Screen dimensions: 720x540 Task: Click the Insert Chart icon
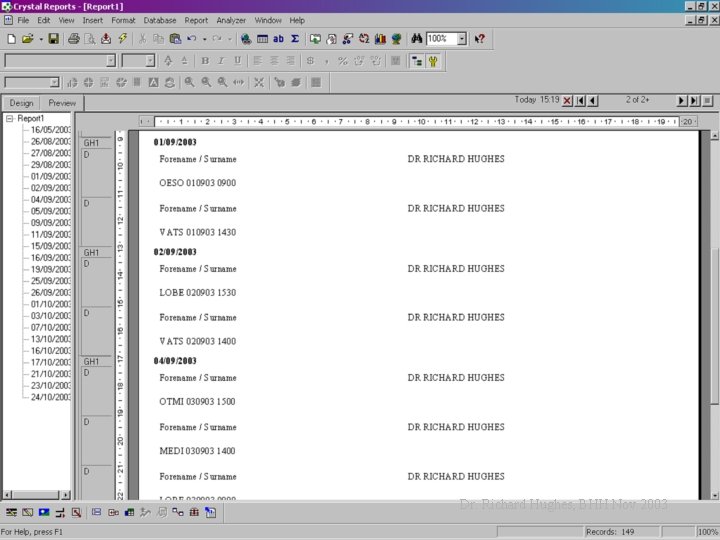(x=380, y=39)
